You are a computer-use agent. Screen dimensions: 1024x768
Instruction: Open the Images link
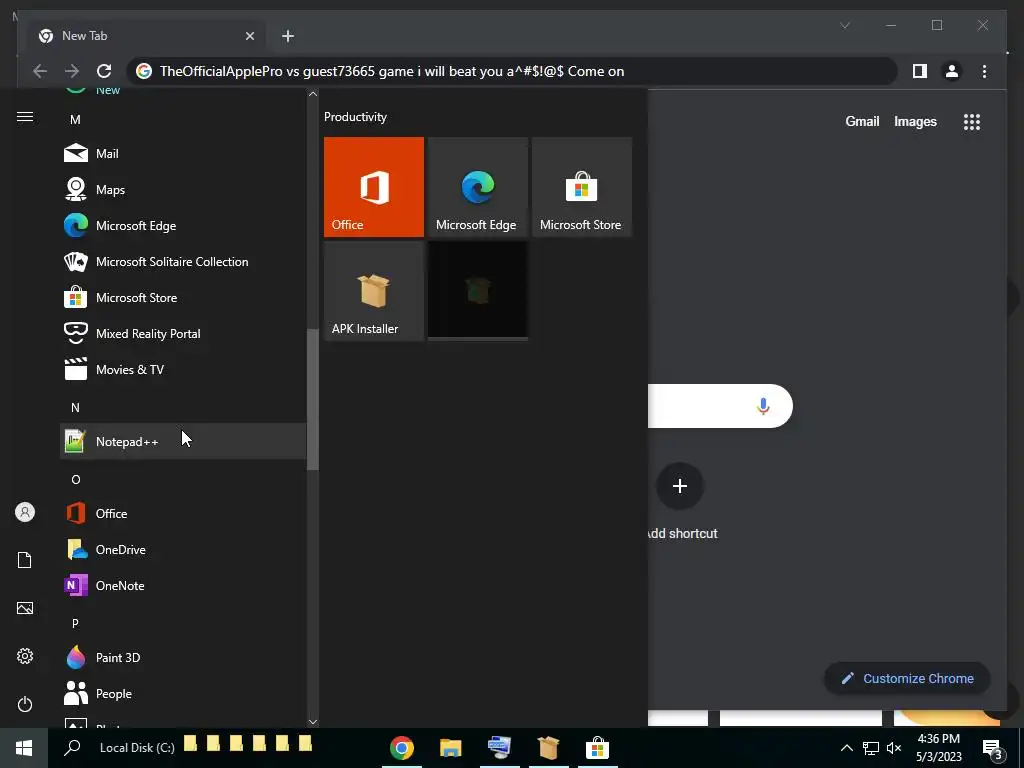pos(915,121)
